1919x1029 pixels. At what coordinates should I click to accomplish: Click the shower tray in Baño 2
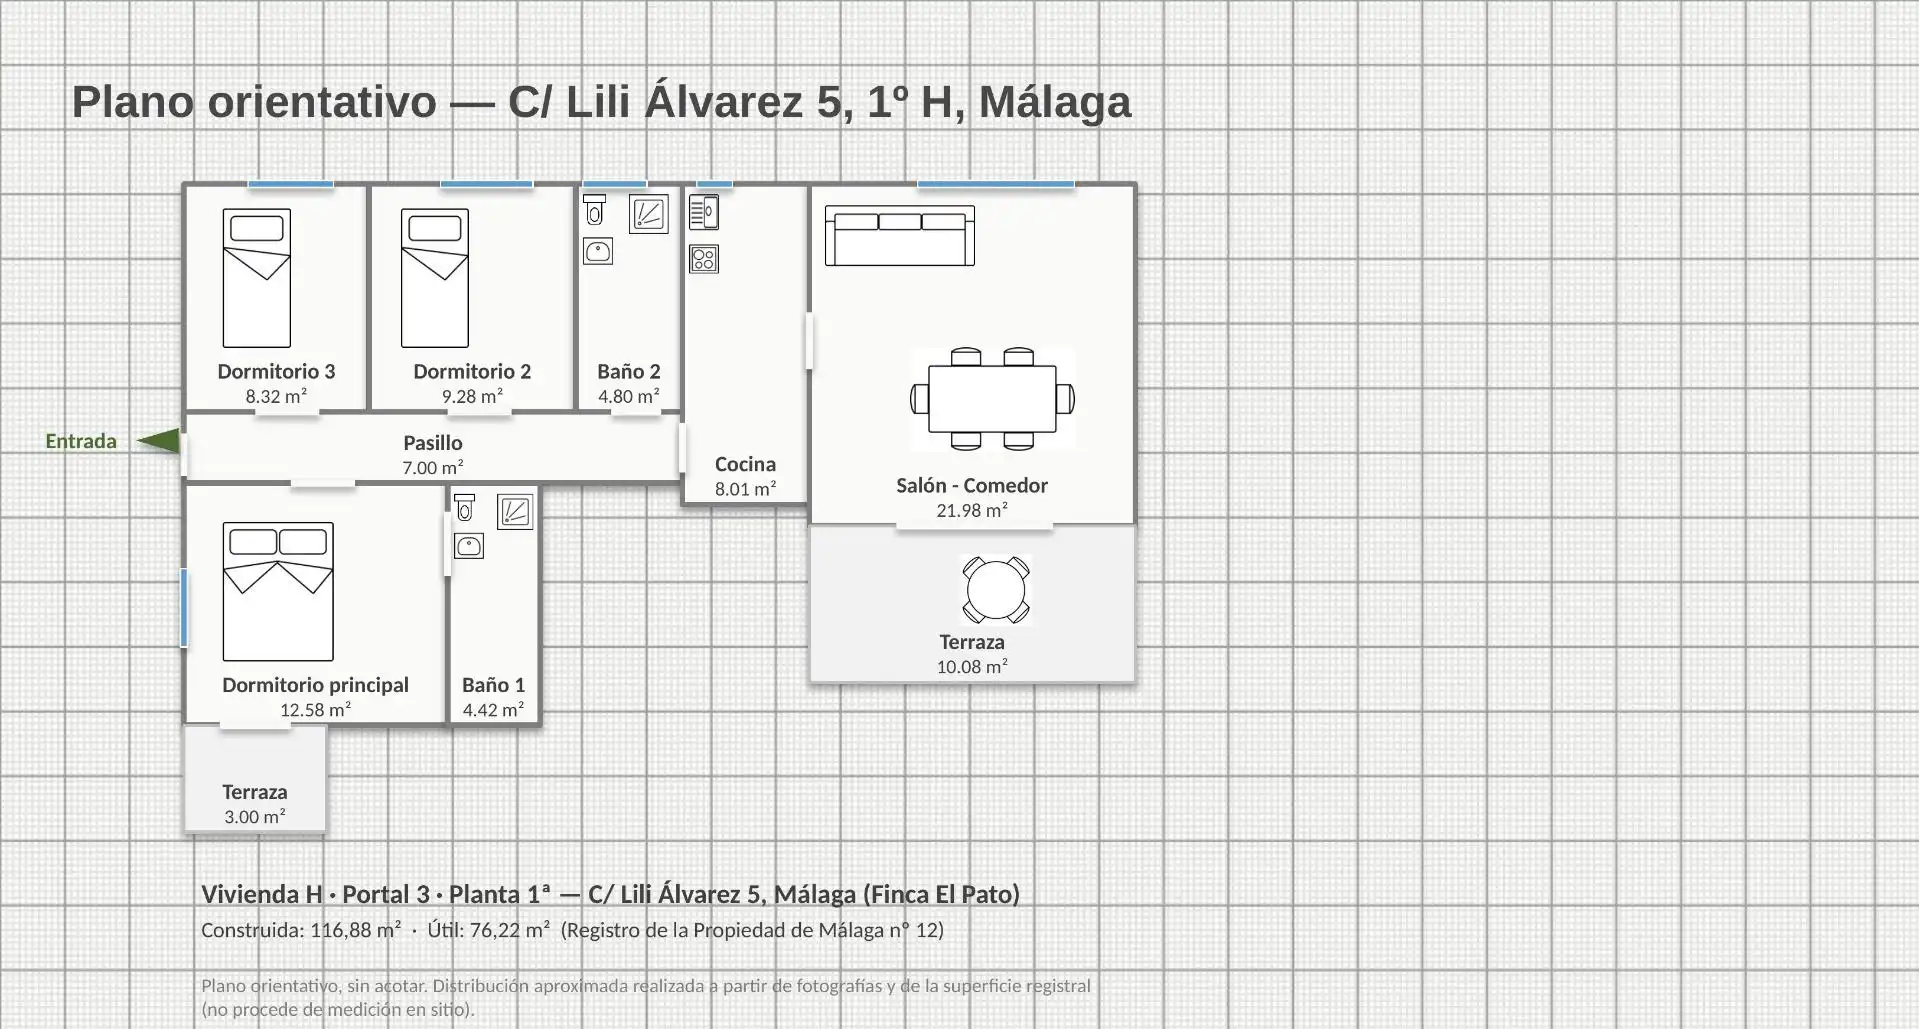pos(649,214)
